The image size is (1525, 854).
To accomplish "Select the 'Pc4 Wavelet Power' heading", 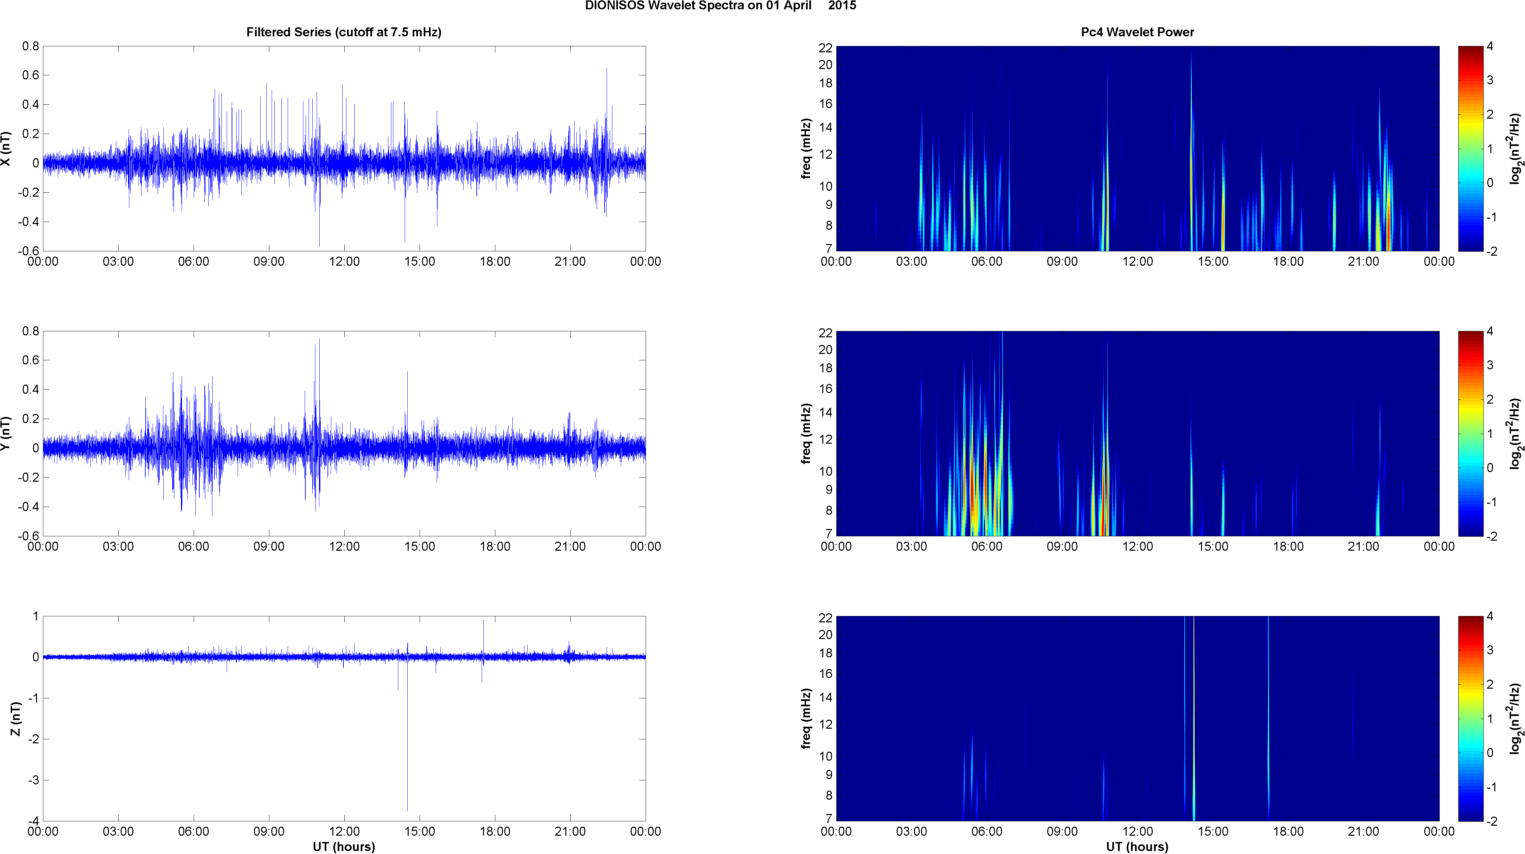I will 1137,32.
